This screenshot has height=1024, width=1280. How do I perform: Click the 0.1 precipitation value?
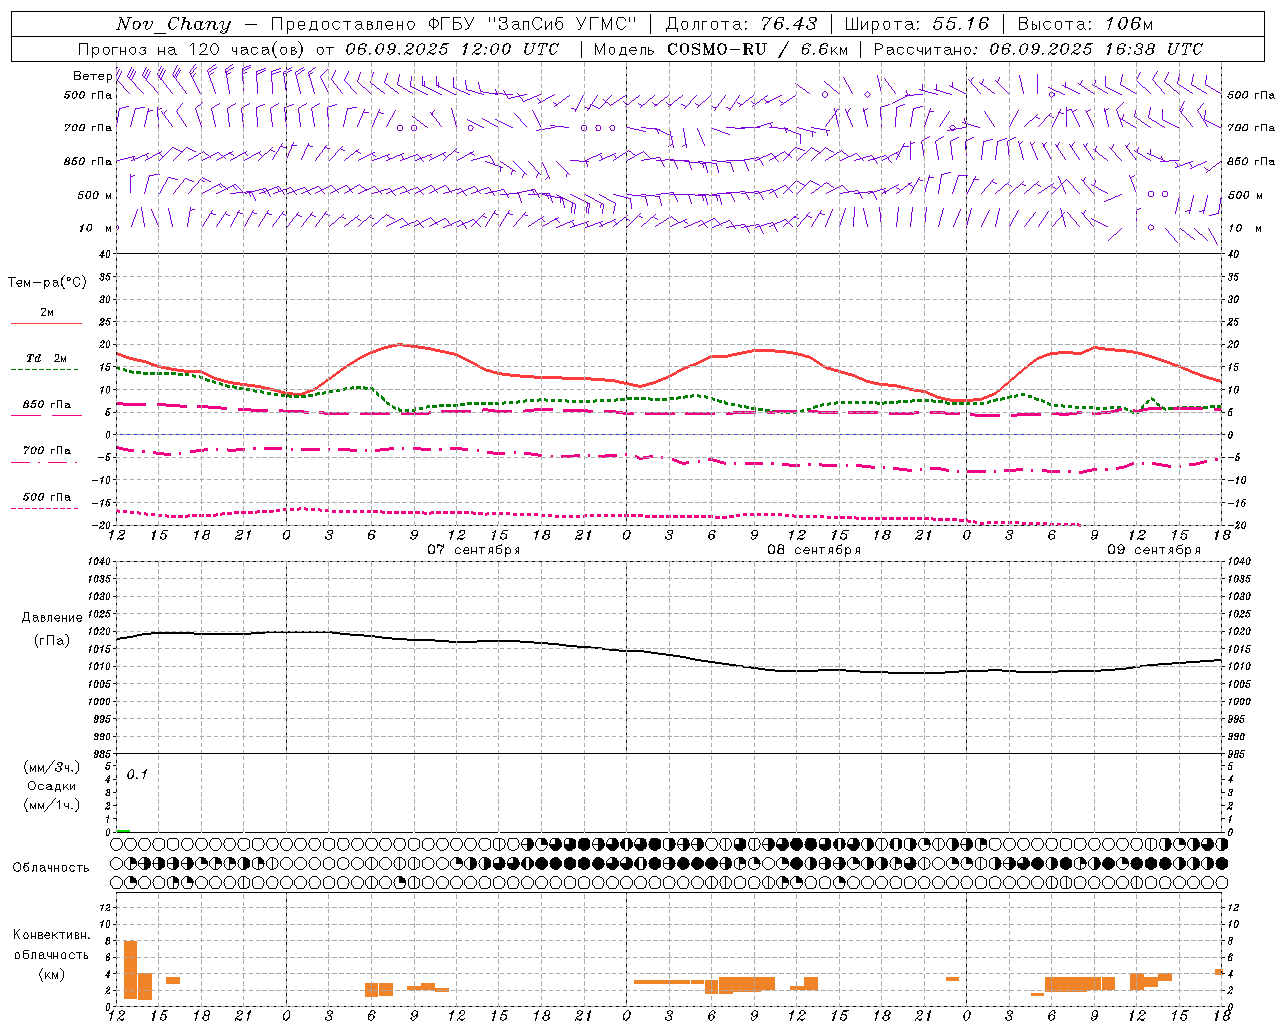(137, 774)
